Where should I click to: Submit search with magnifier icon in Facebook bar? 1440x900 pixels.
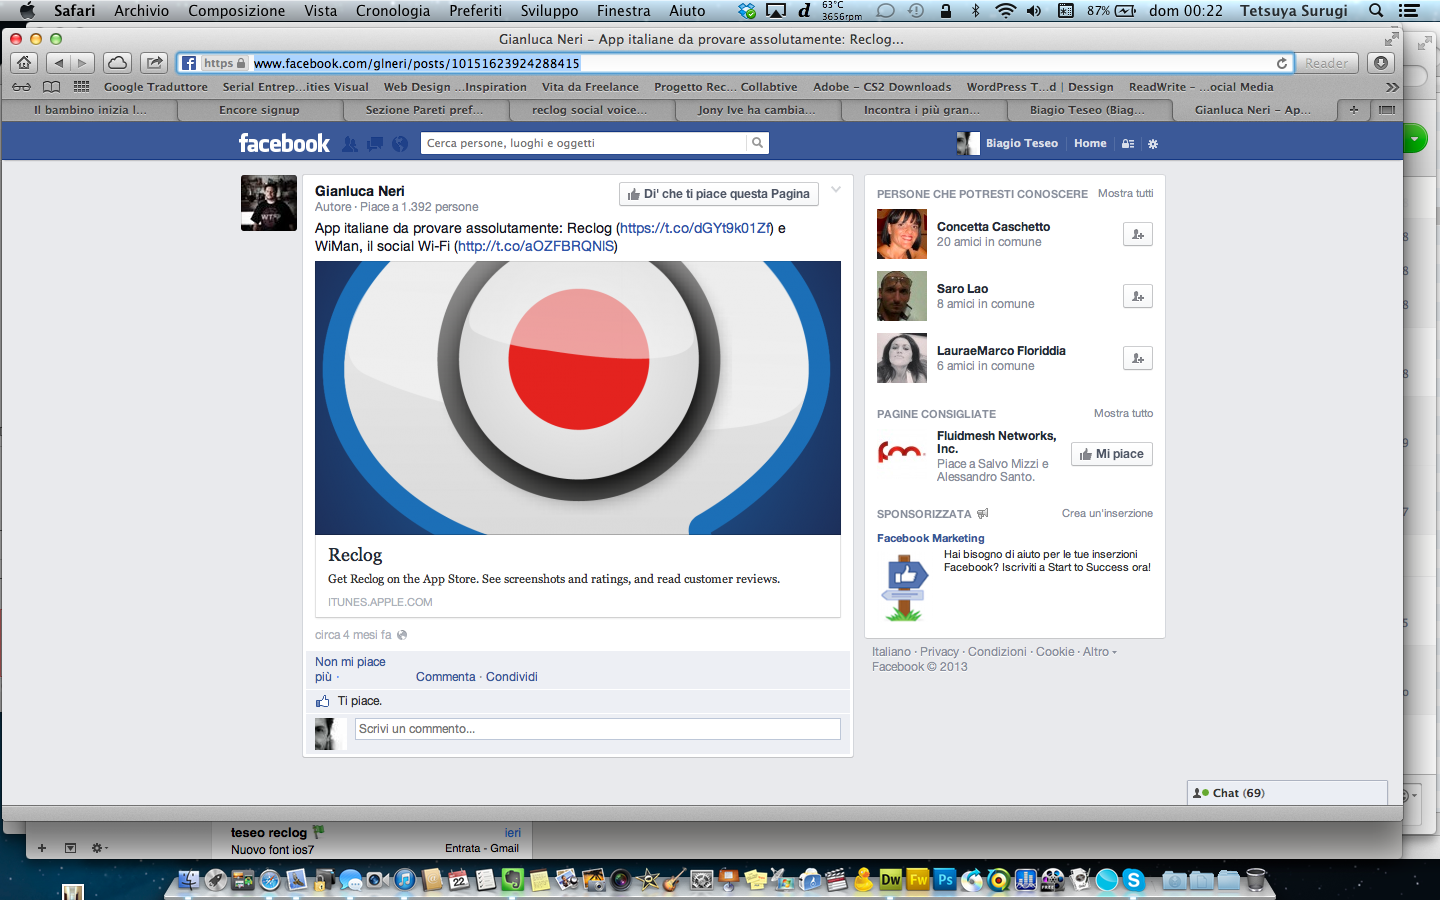[x=757, y=143]
